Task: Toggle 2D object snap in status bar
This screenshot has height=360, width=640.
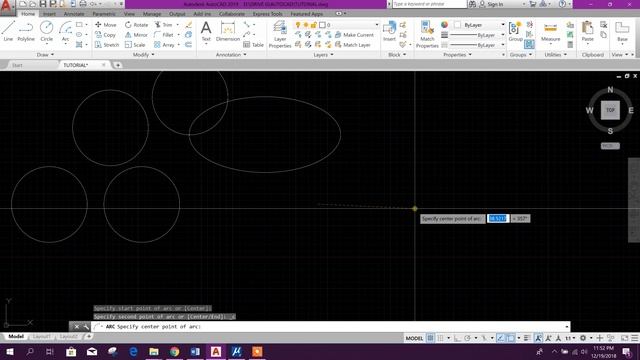Action: point(511,338)
